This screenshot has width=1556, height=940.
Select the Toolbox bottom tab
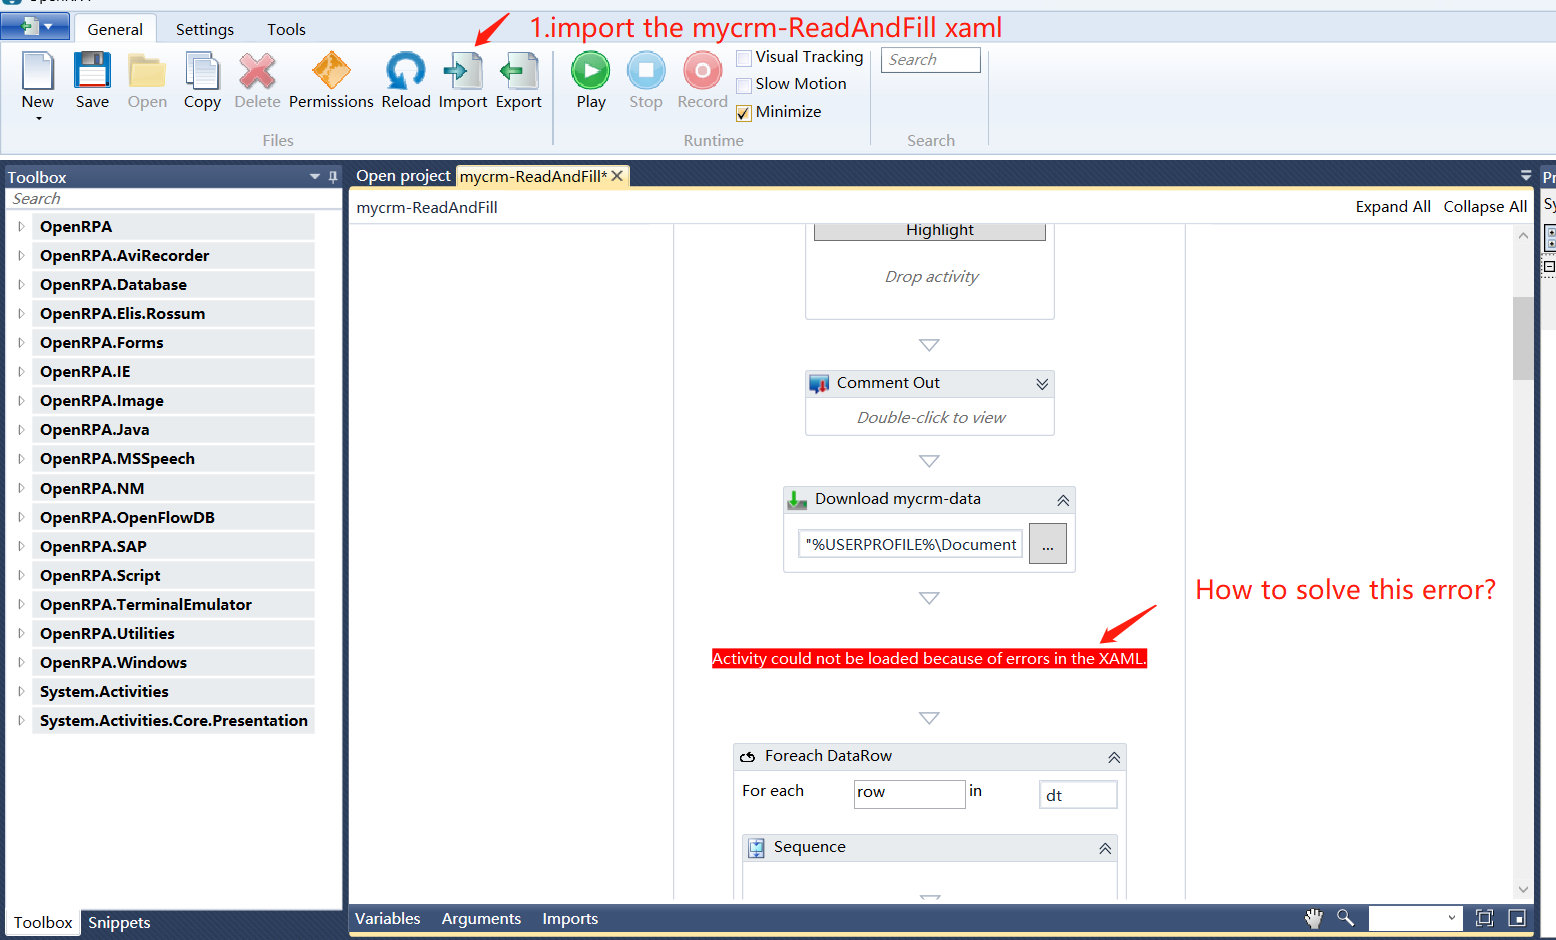point(43,922)
